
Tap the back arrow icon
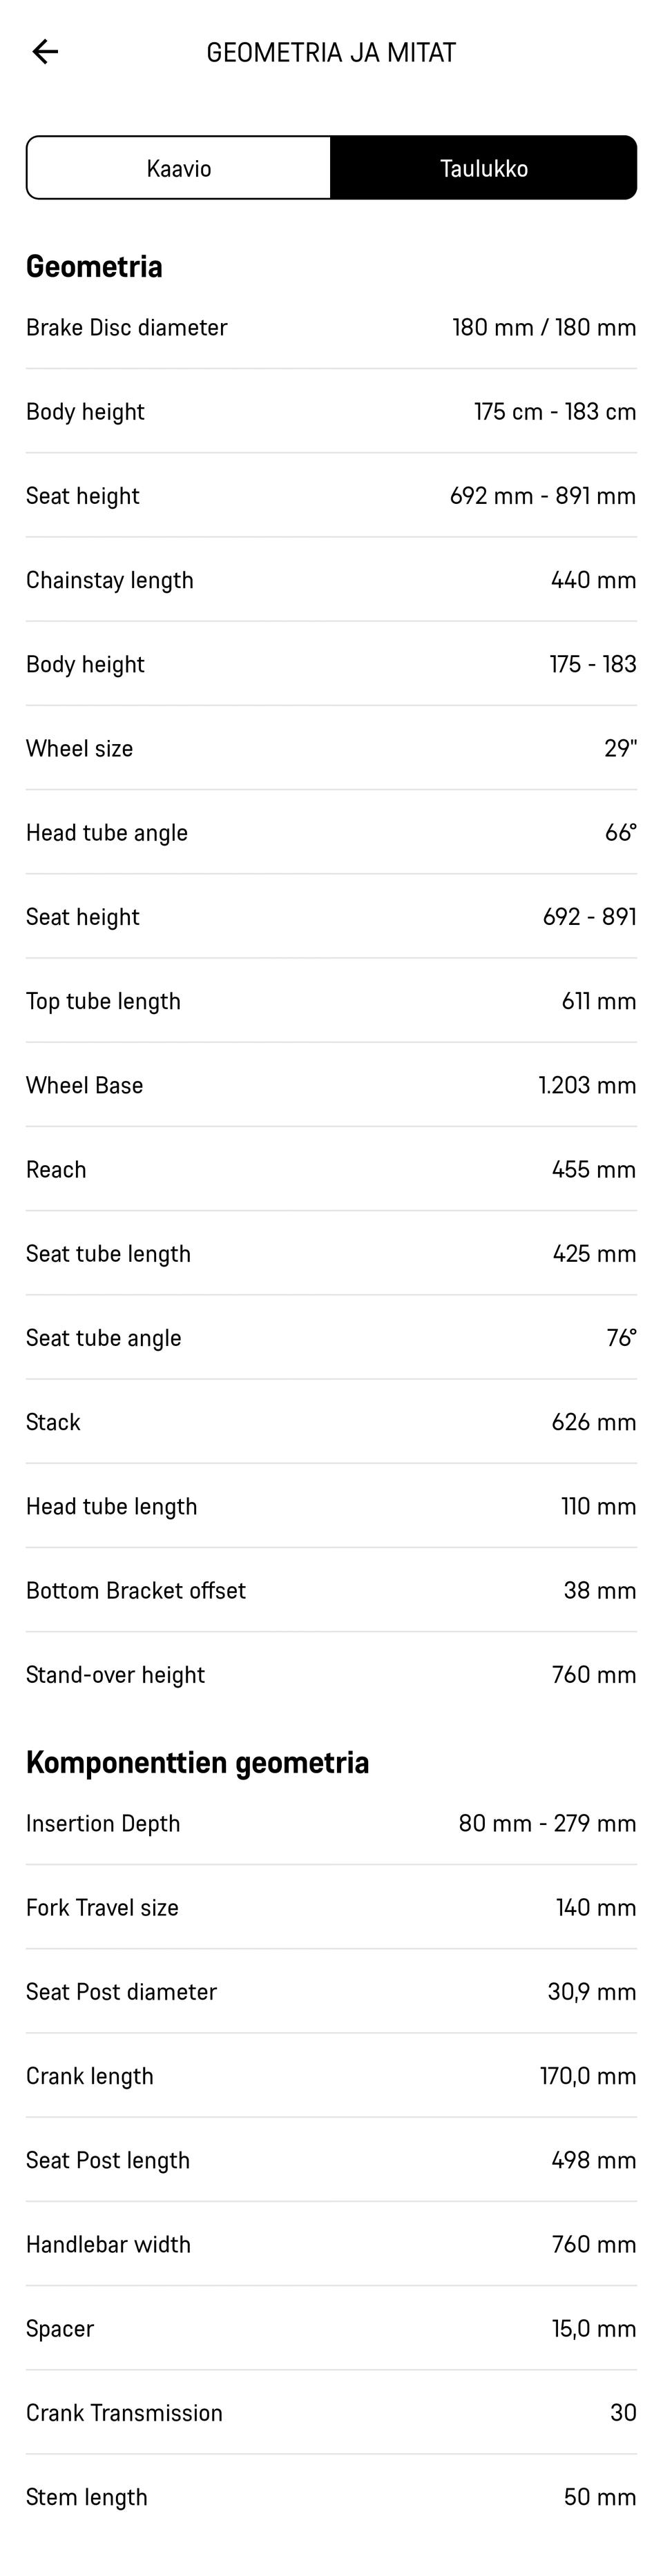click(x=45, y=52)
